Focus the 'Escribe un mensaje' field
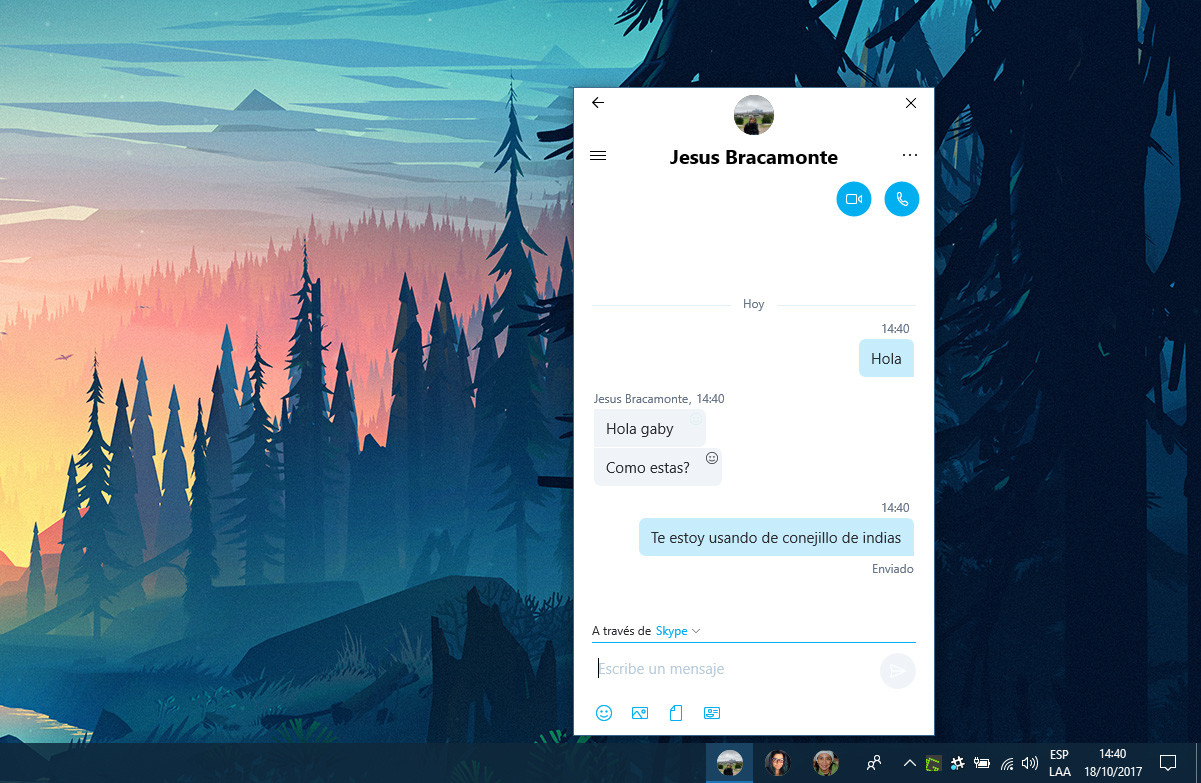The width and height of the screenshot is (1201, 783). (x=735, y=669)
